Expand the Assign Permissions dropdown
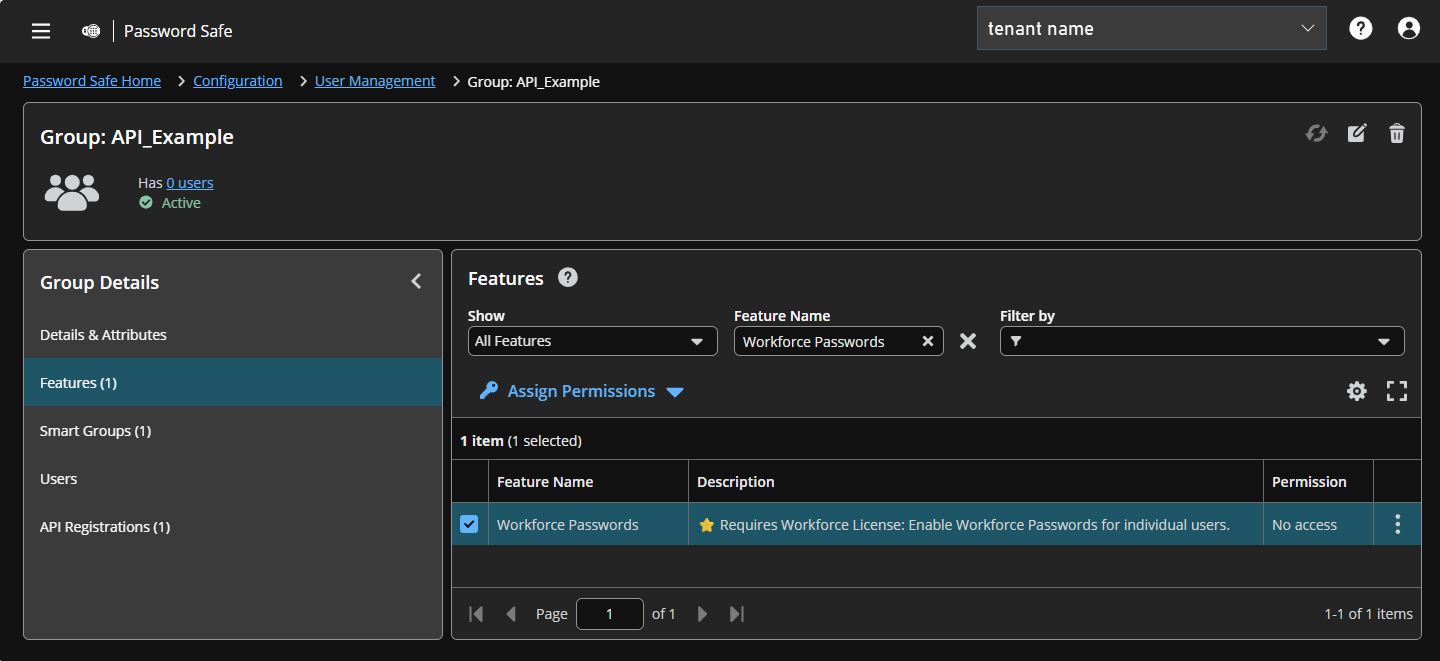This screenshot has width=1440, height=661. pyautogui.click(x=676, y=391)
